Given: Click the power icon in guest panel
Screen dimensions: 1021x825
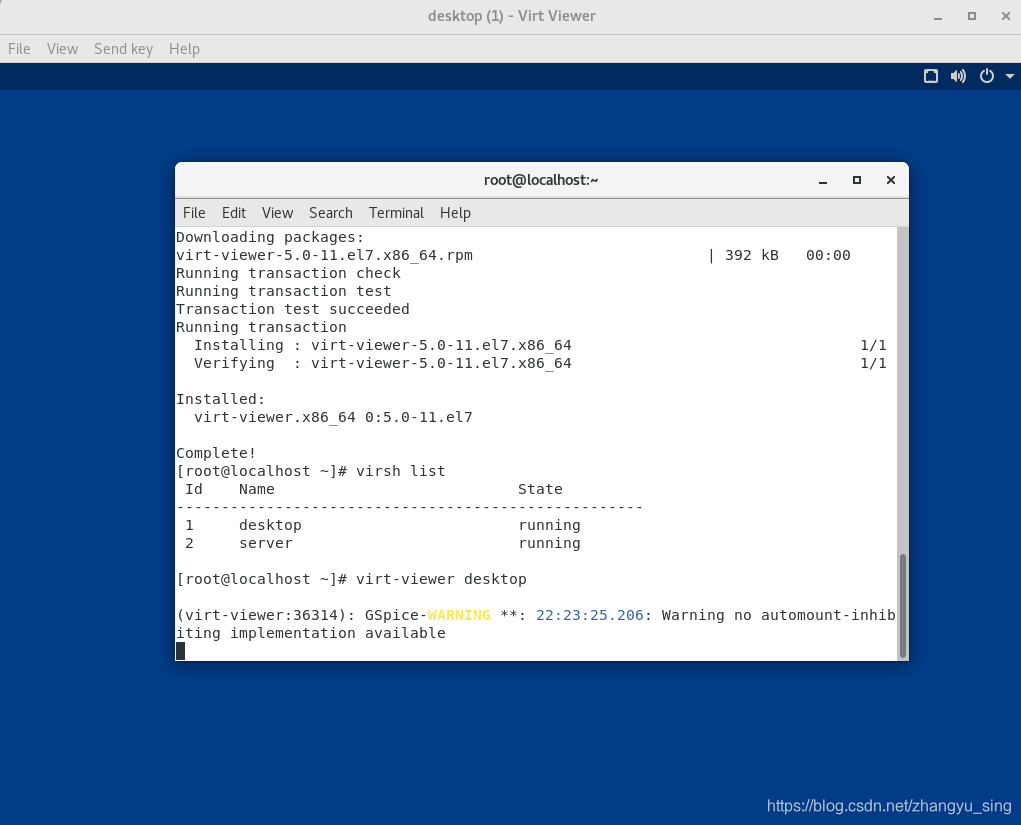Looking at the screenshot, I should pyautogui.click(x=987, y=76).
